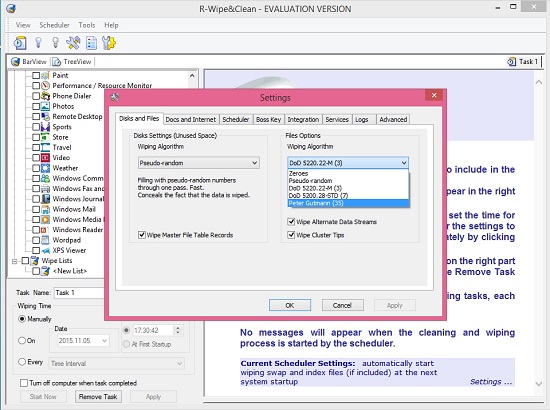550x410 pixels.
Task: Click the Settings ... link
Action: [491, 382]
